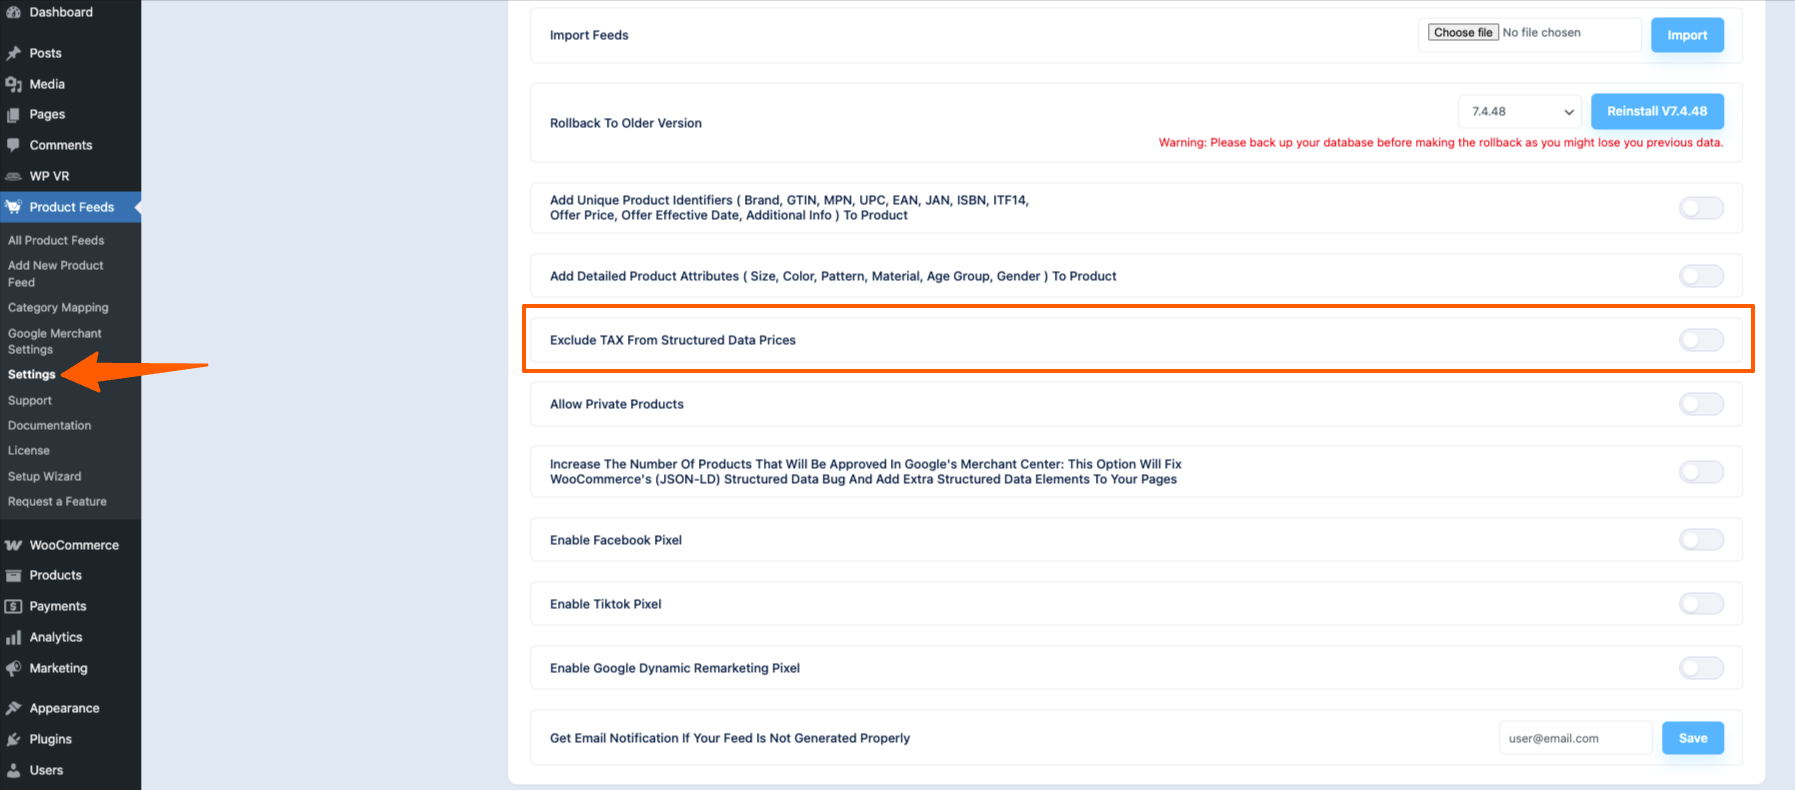Click the Users person icon

tap(13, 770)
